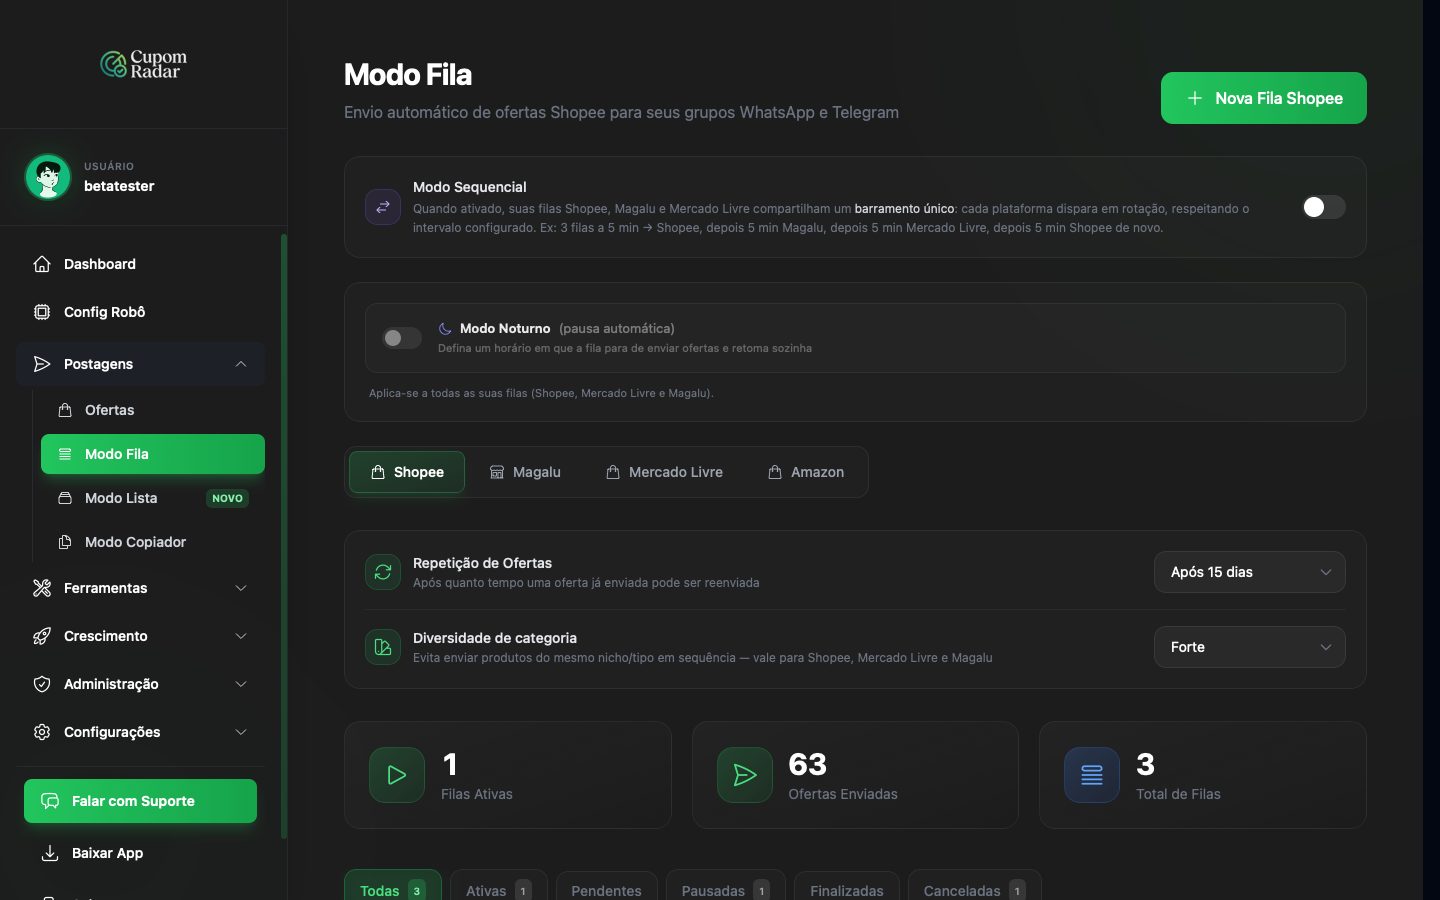Open the Após 15 dias dropdown
The height and width of the screenshot is (900, 1440).
click(x=1250, y=572)
